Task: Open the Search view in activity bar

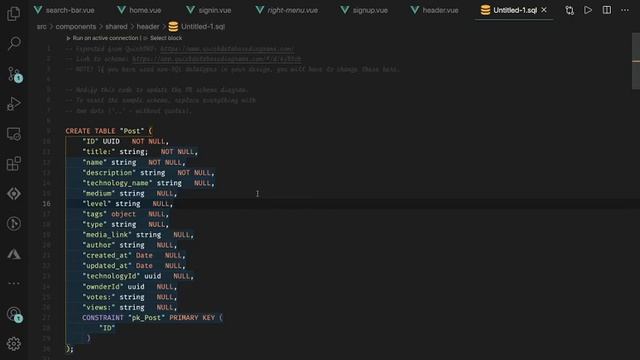Action: (x=13, y=43)
